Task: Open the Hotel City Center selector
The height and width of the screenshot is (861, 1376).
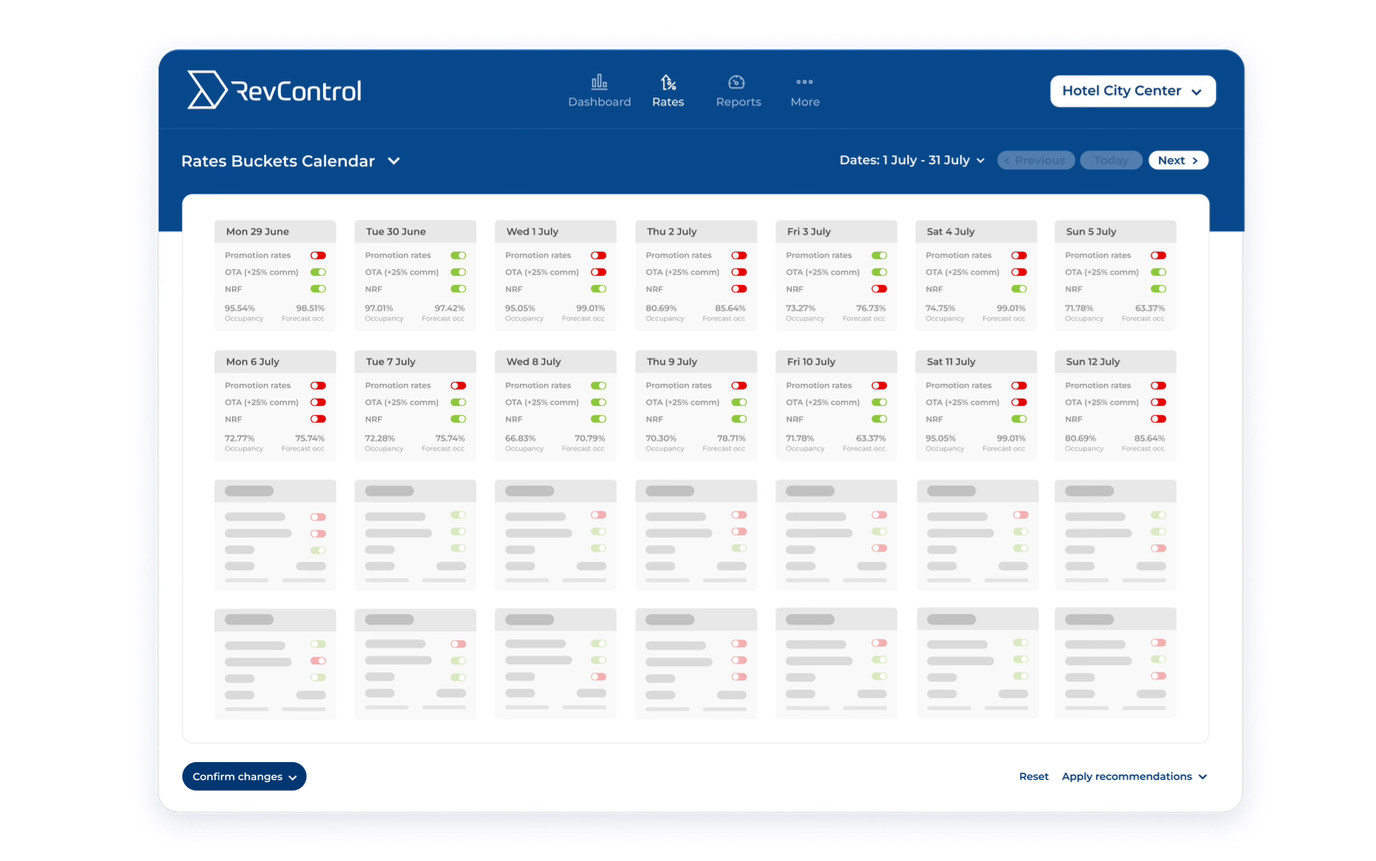Action: pyautogui.click(x=1133, y=91)
